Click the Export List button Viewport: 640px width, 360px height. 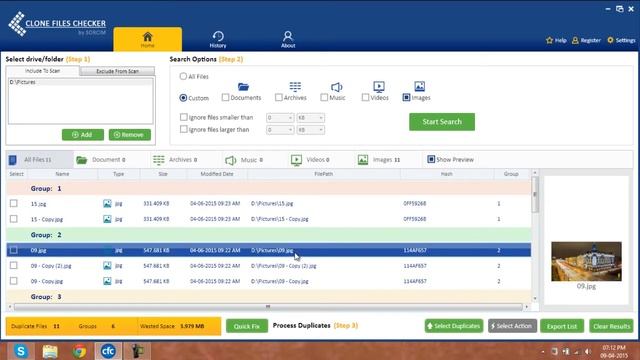(x=562, y=326)
